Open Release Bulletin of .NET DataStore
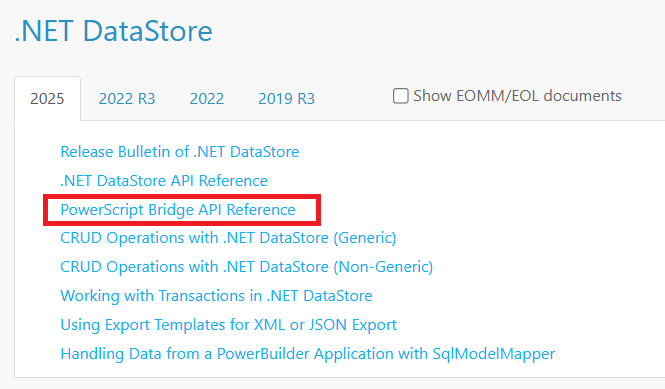665x389 pixels. click(180, 152)
